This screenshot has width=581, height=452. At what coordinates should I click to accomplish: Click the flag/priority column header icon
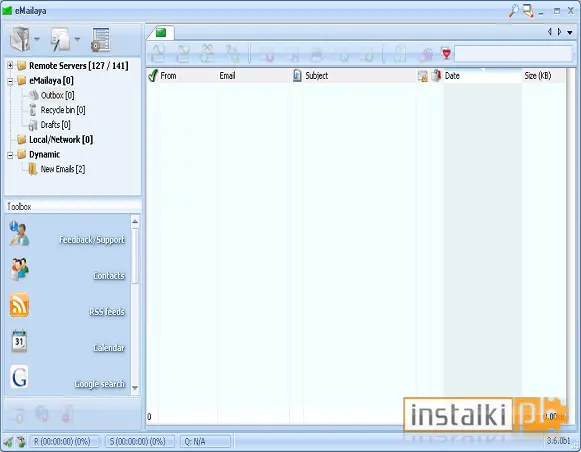[436, 76]
